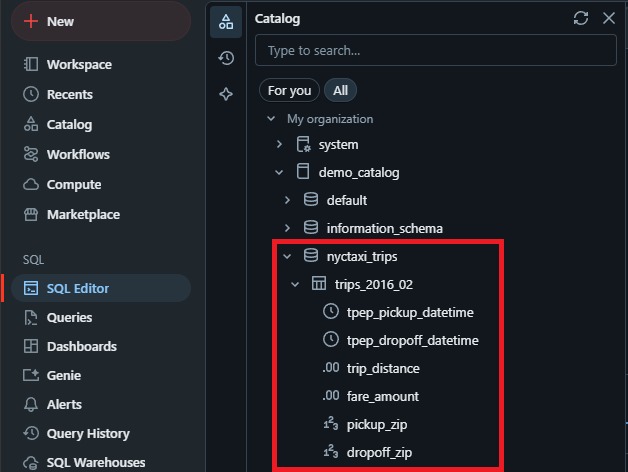Click the nyctaxi_trips schema database icon
This screenshot has width=628, height=472.
tap(311, 256)
